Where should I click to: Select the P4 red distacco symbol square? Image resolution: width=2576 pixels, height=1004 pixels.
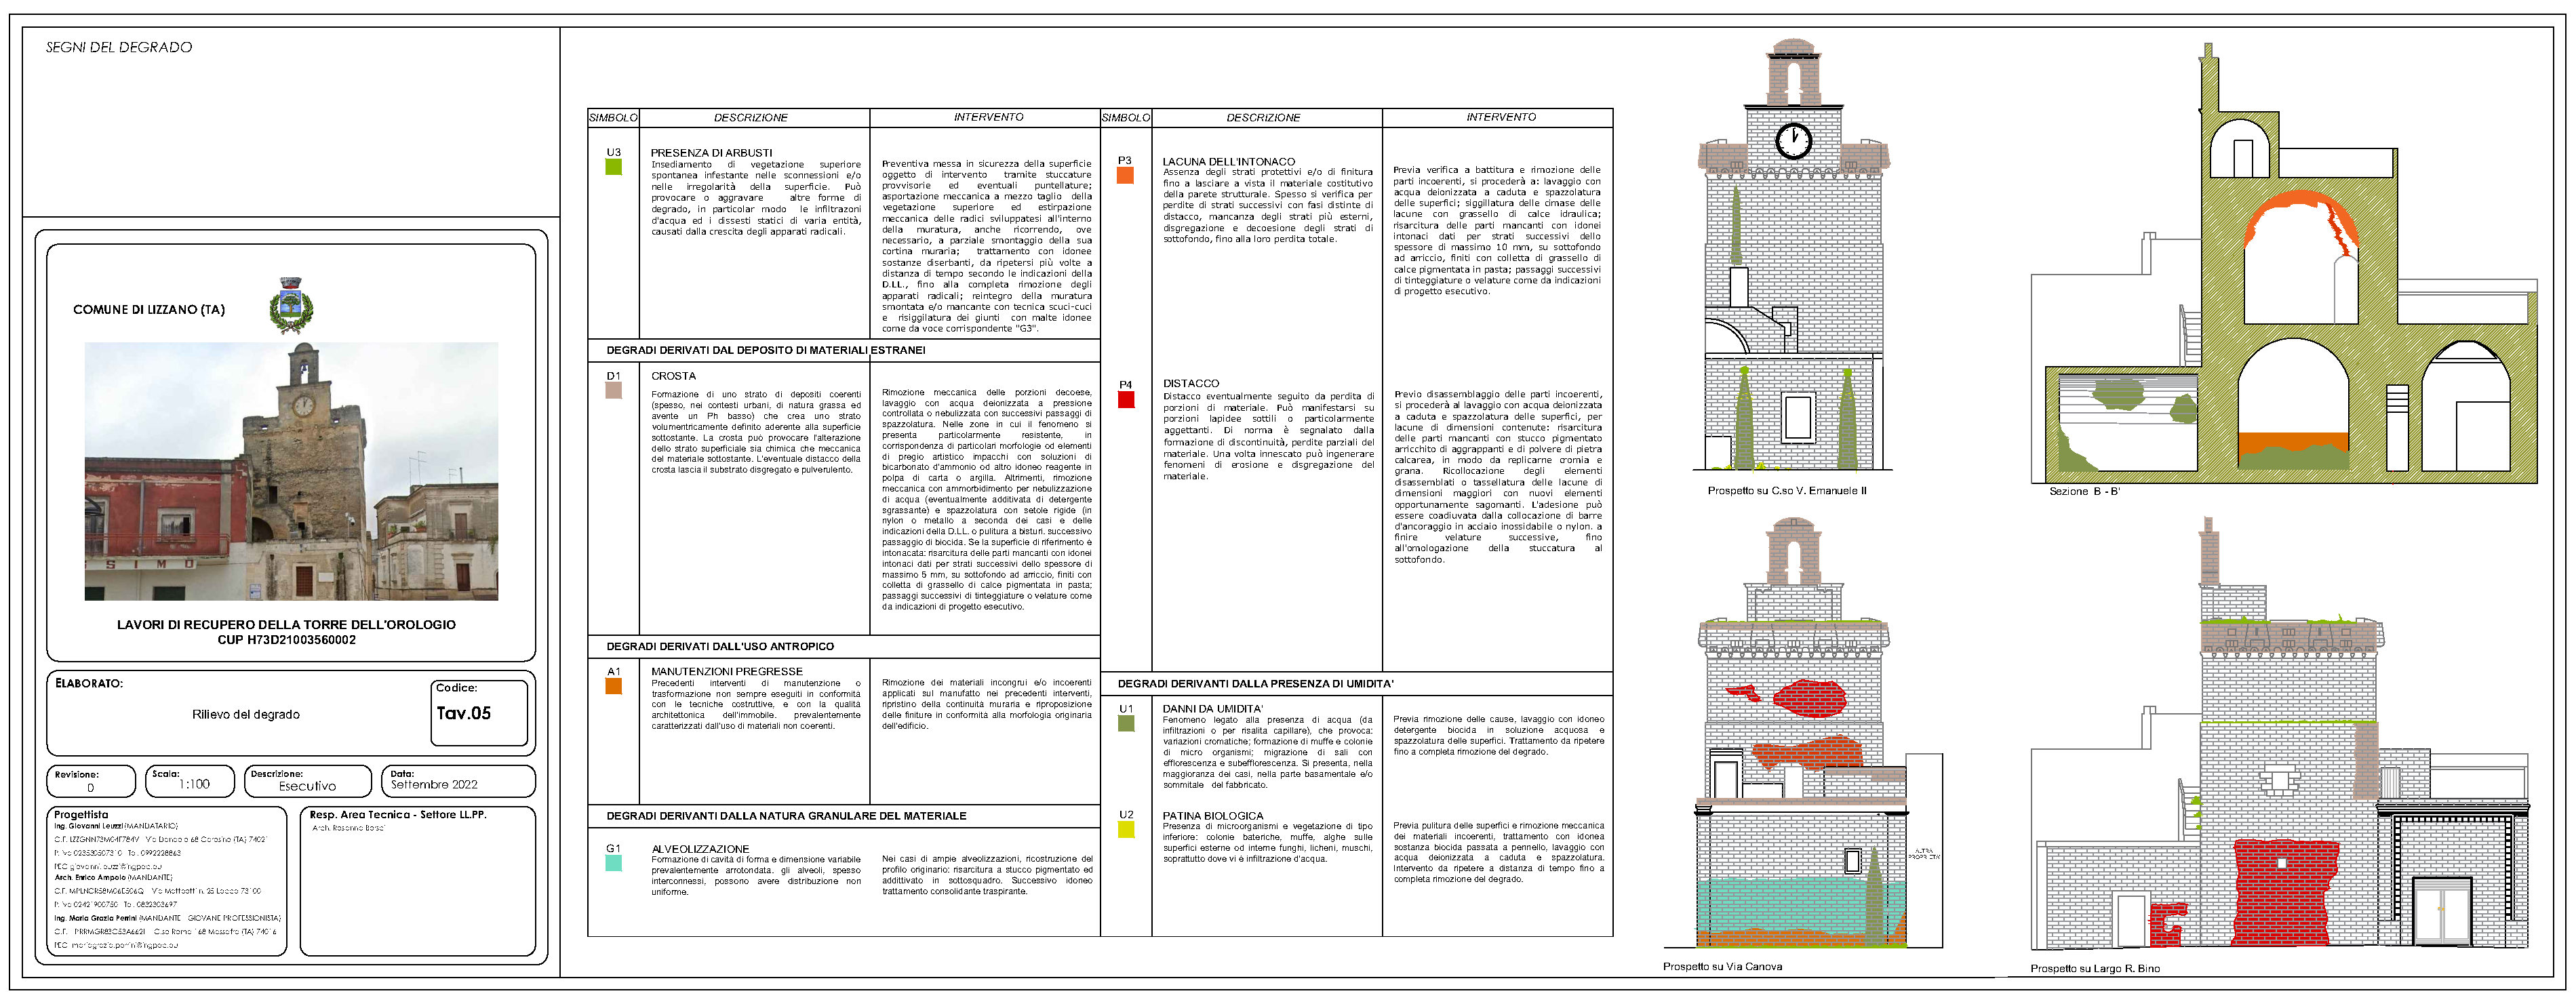point(1126,400)
